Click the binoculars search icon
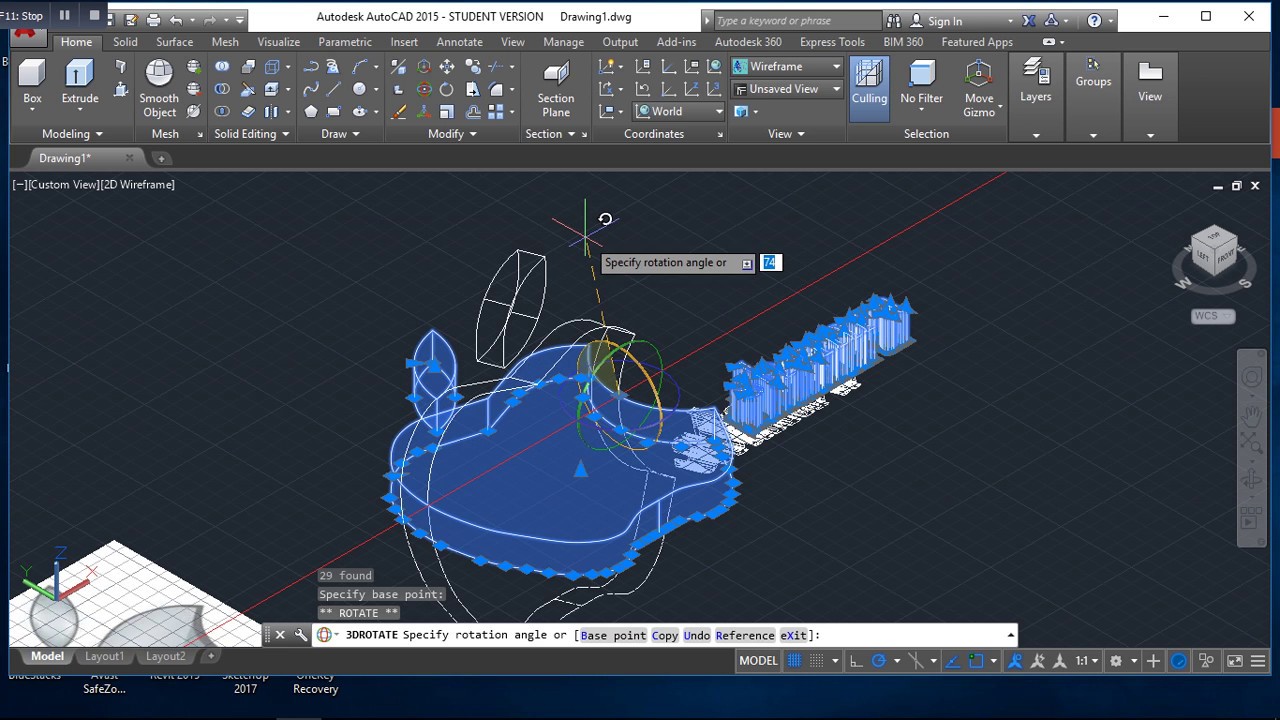The height and width of the screenshot is (720, 1280). click(x=893, y=20)
